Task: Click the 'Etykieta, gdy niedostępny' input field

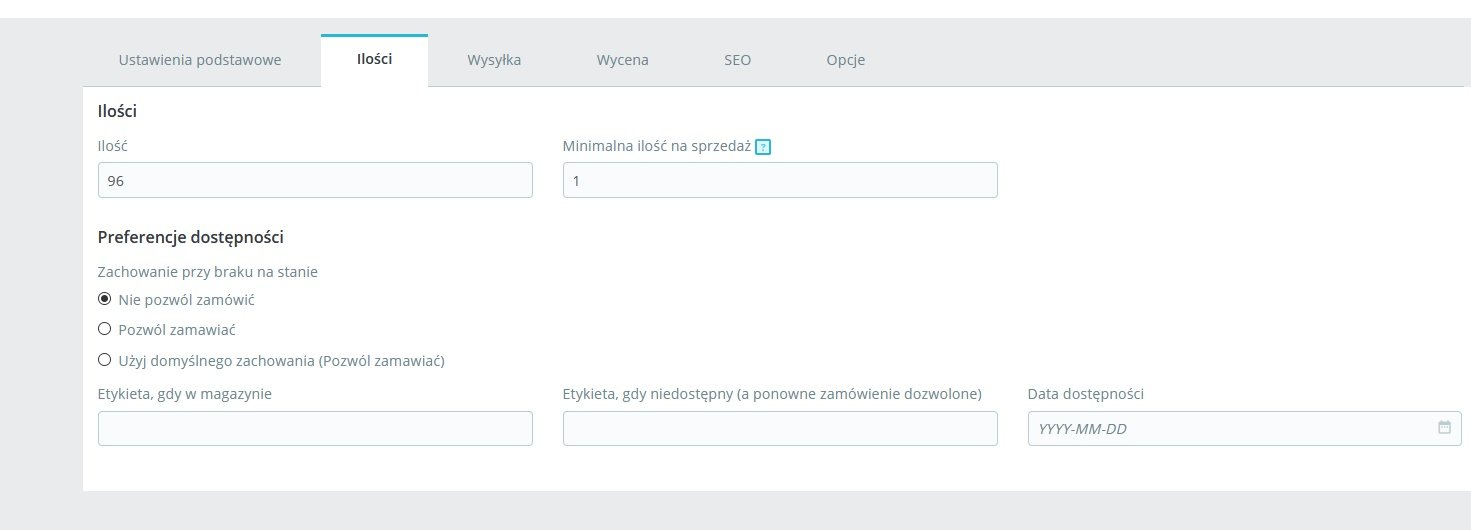Action: click(780, 428)
